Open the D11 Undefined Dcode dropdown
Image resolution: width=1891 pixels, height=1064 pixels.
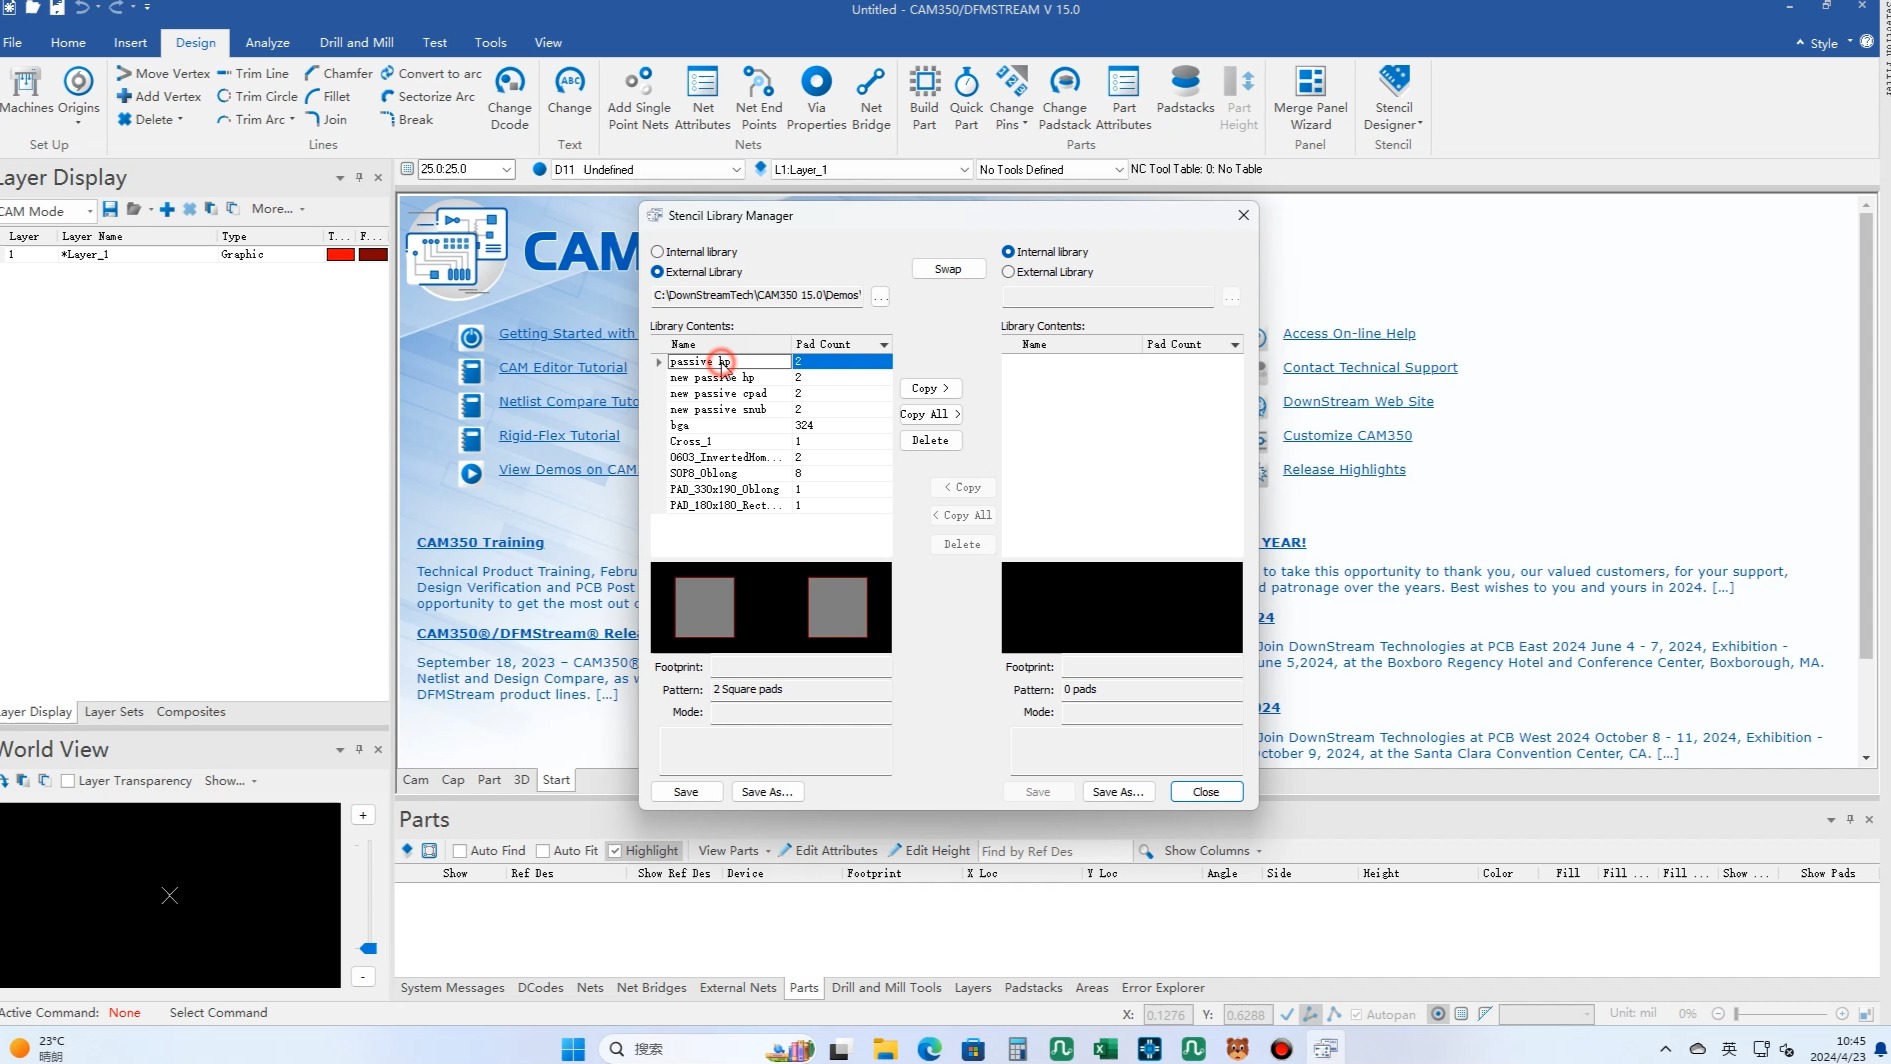[737, 169]
